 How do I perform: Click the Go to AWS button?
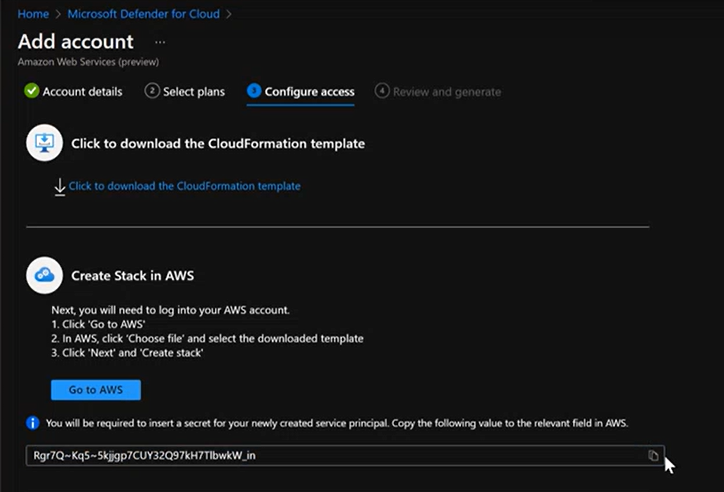click(96, 390)
